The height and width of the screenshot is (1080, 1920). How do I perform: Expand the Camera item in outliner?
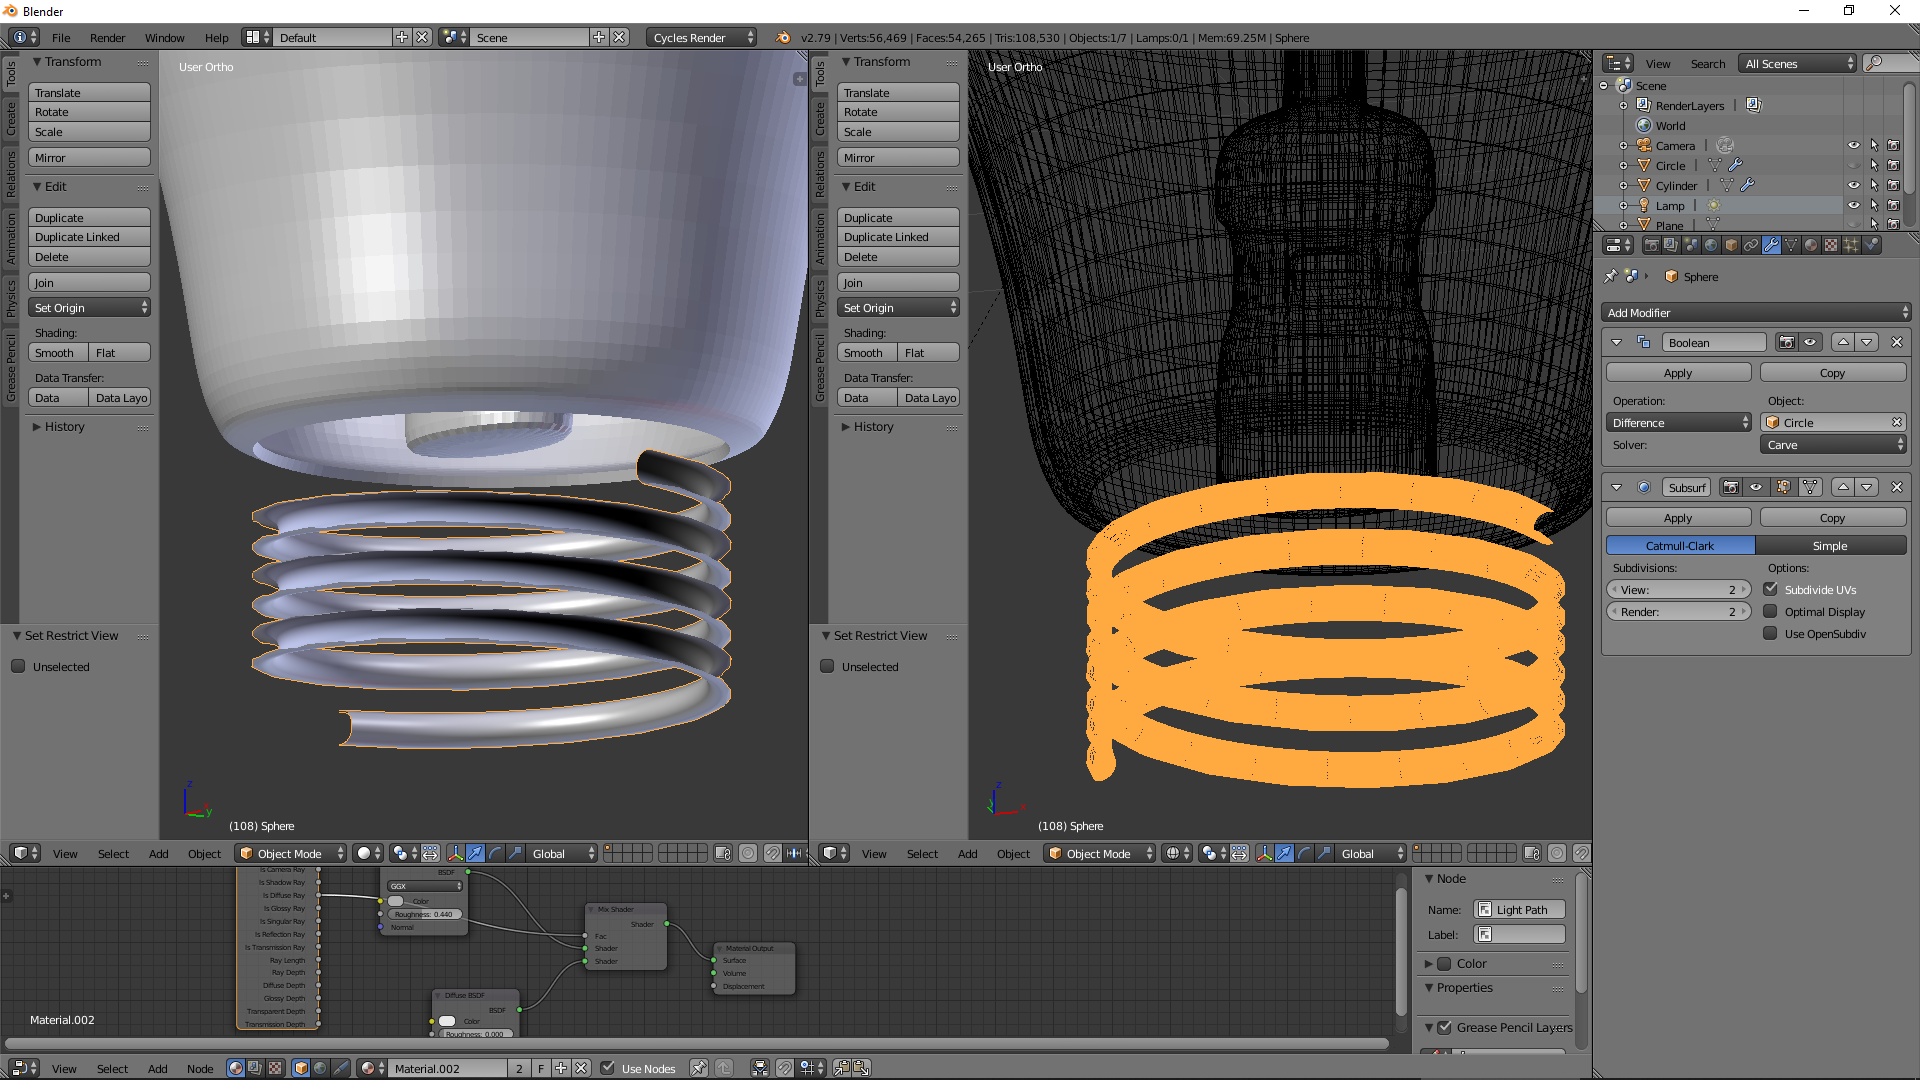pos(1624,146)
